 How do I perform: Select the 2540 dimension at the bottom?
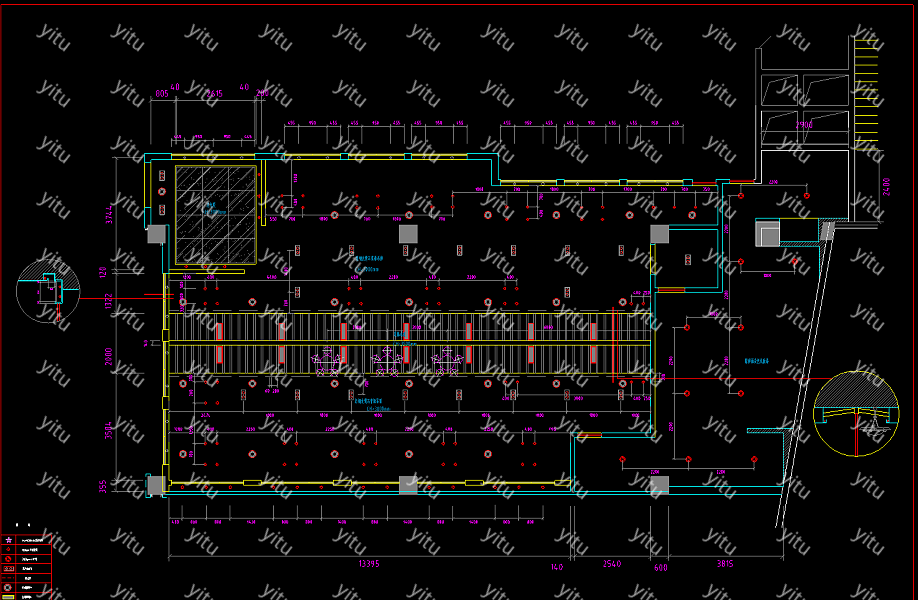pos(612,565)
